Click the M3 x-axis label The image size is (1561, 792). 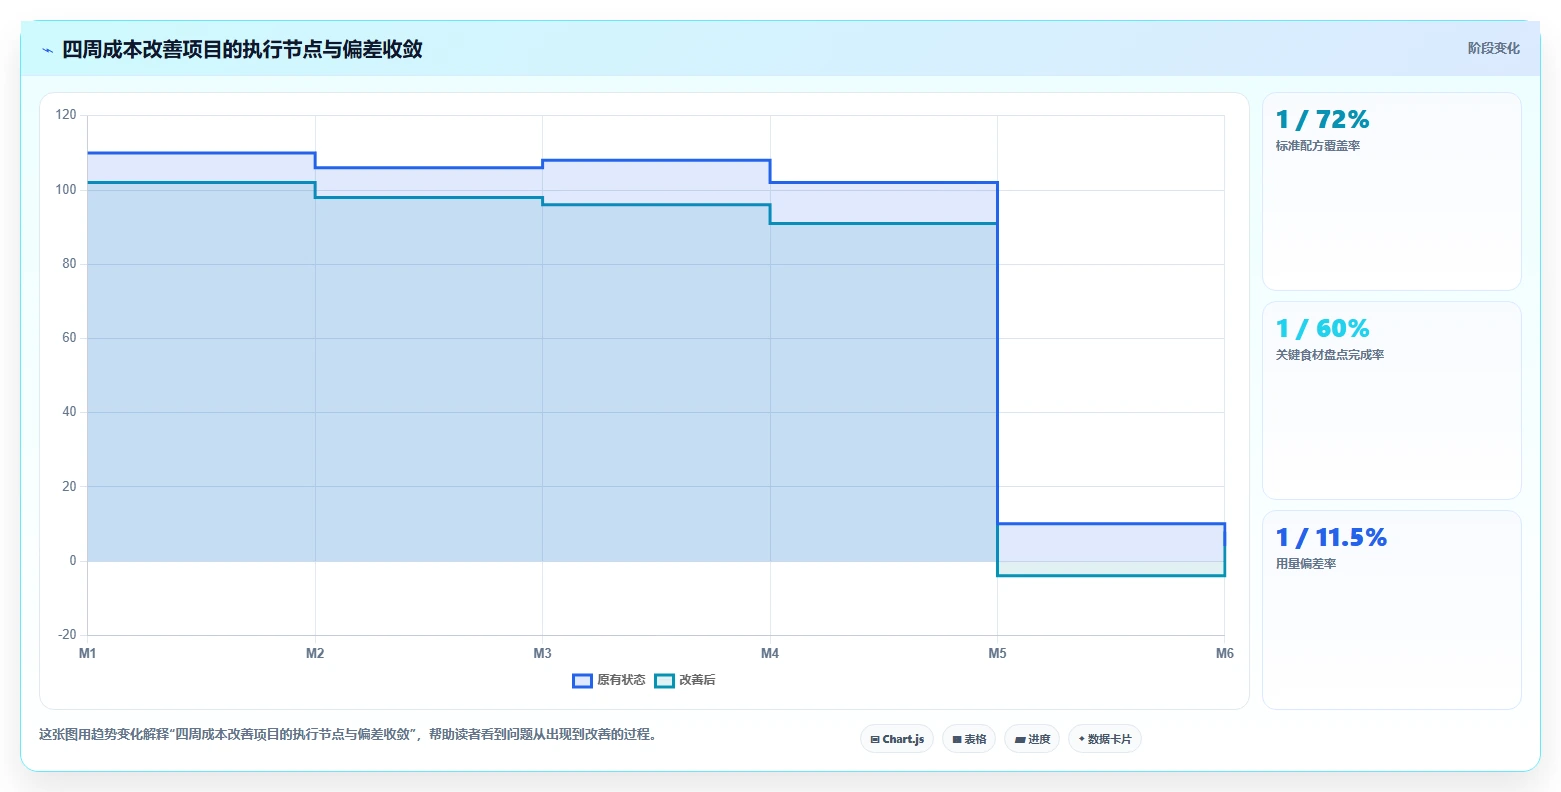(542, 653)
